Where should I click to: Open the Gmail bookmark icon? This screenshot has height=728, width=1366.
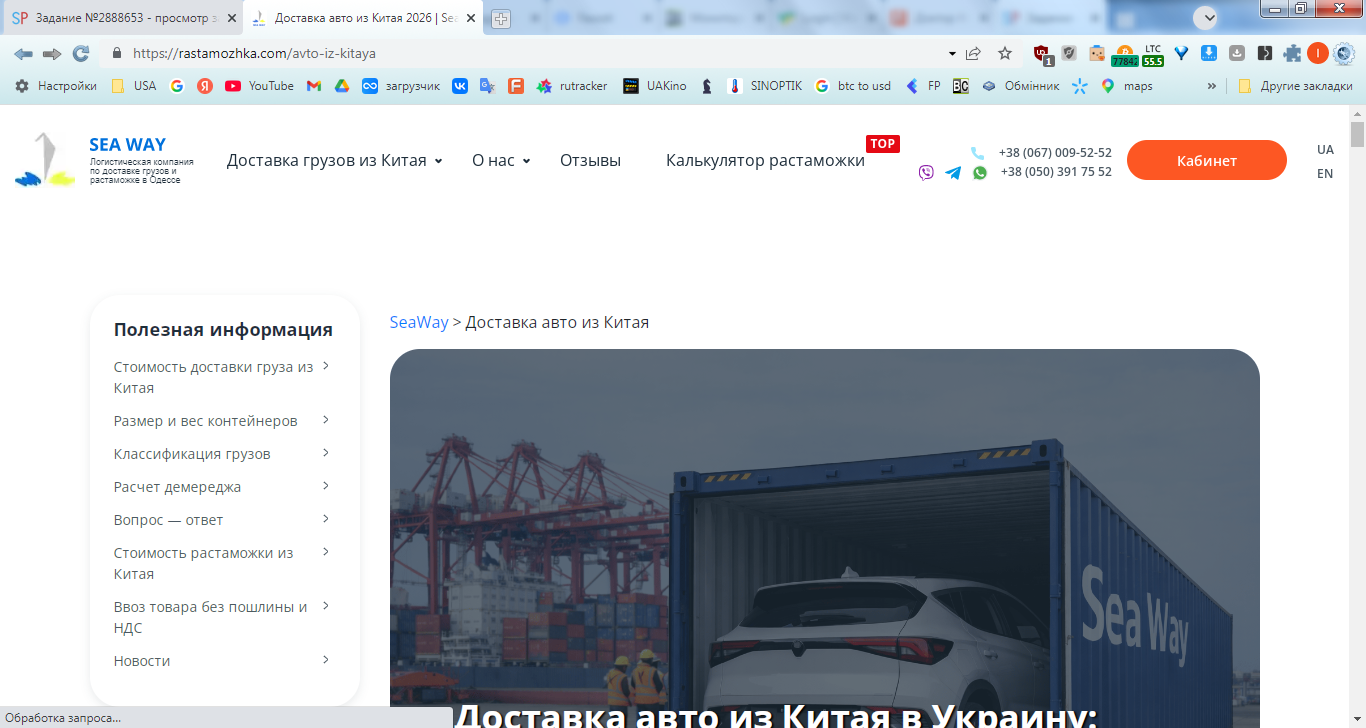[x=314, y=86]
